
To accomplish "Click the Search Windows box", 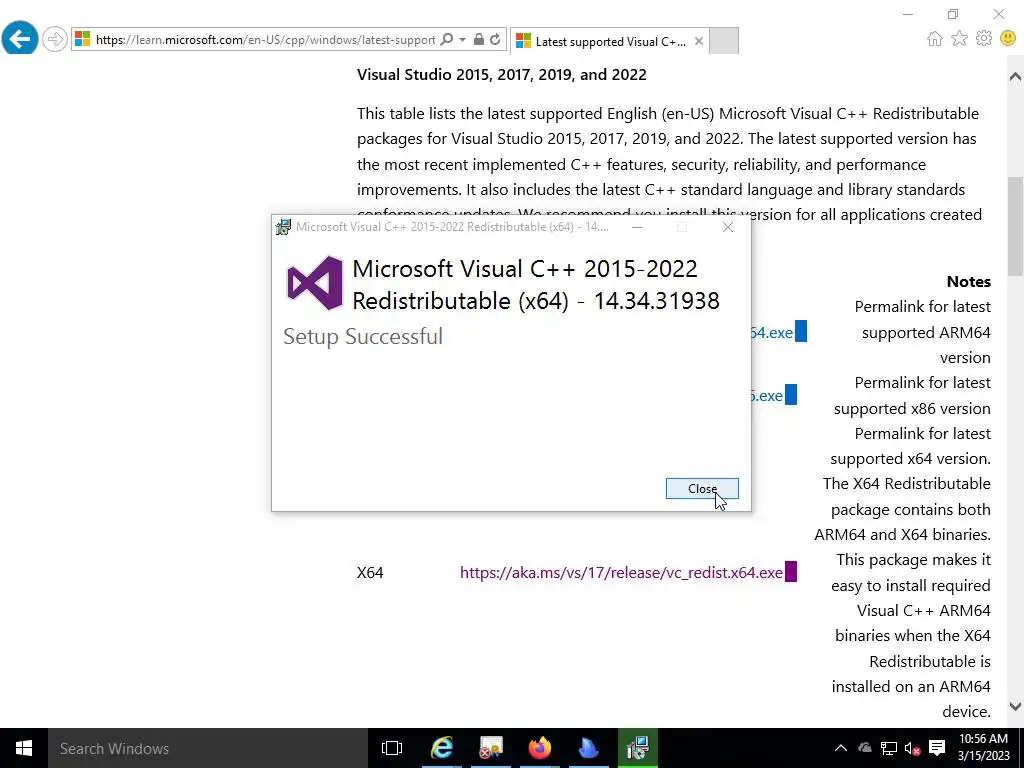I will [208, 748].
